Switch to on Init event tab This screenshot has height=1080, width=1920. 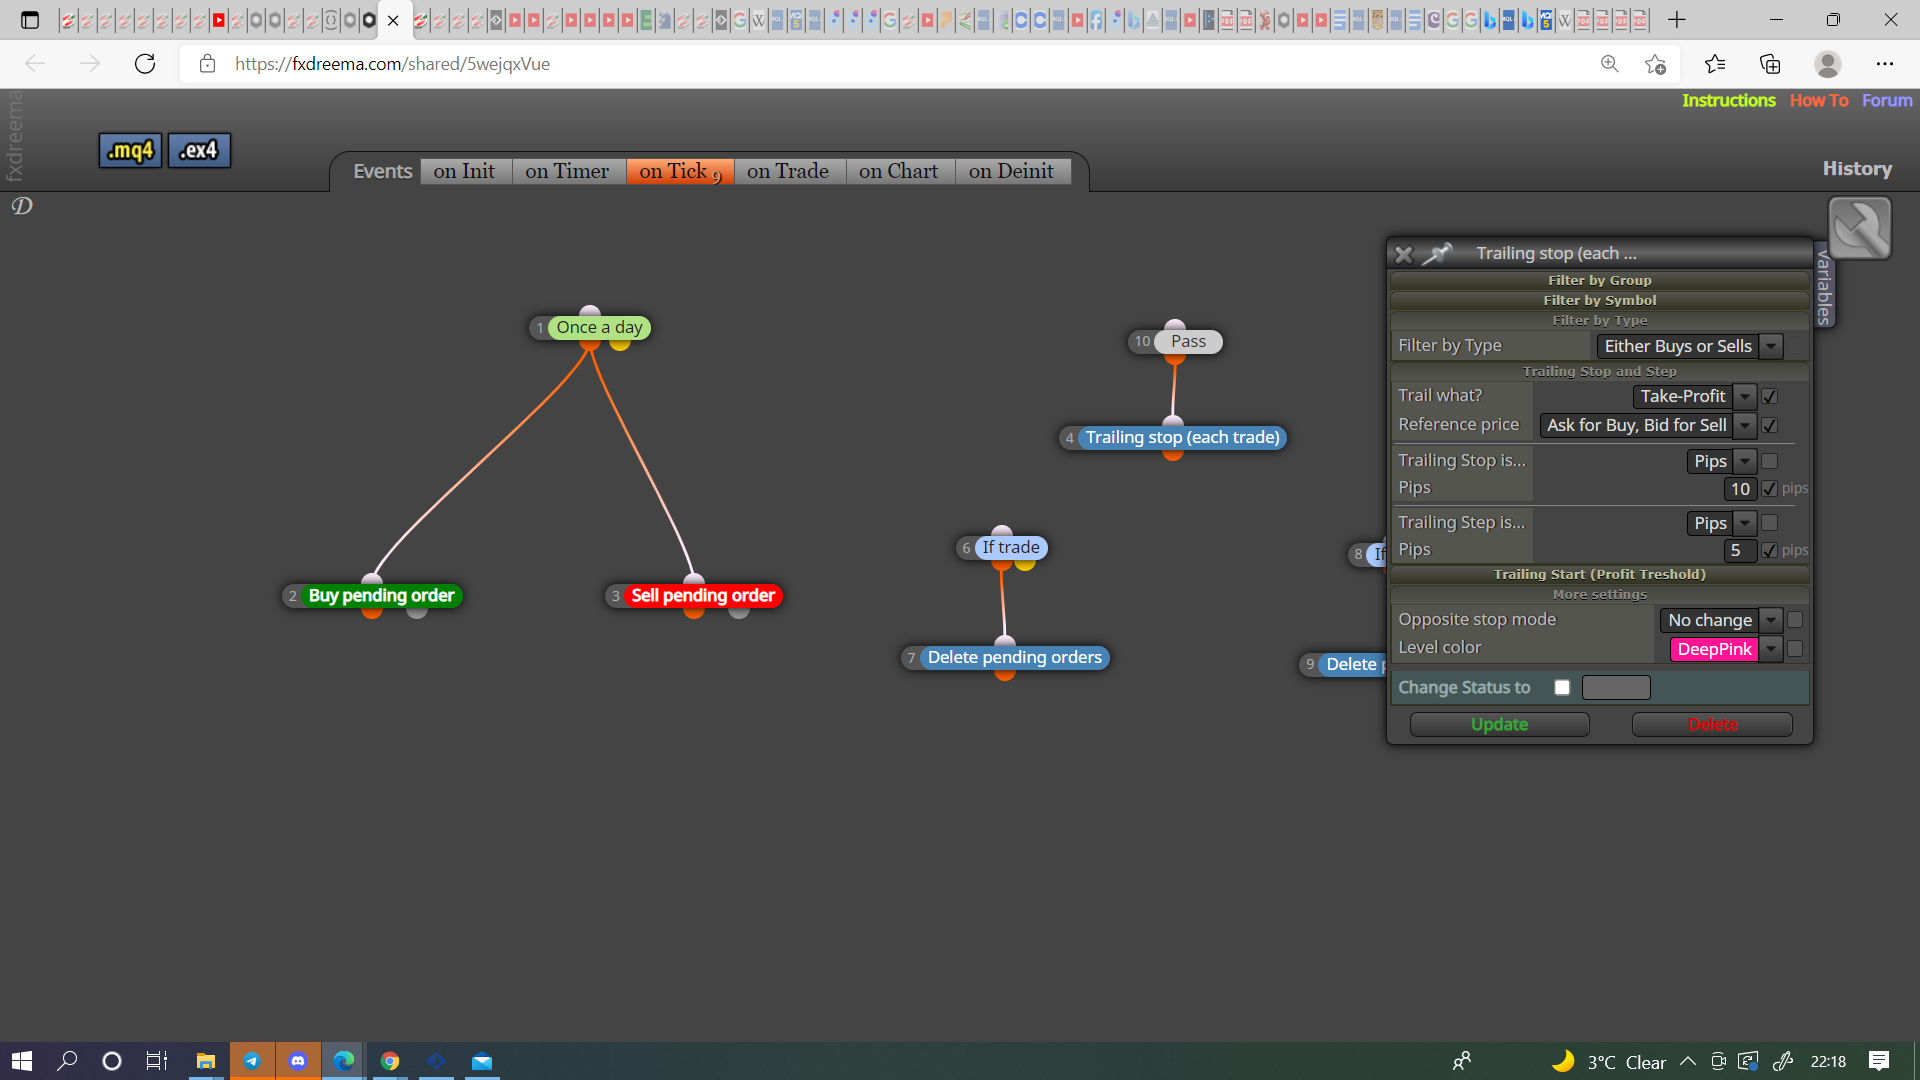click(465, 171)
